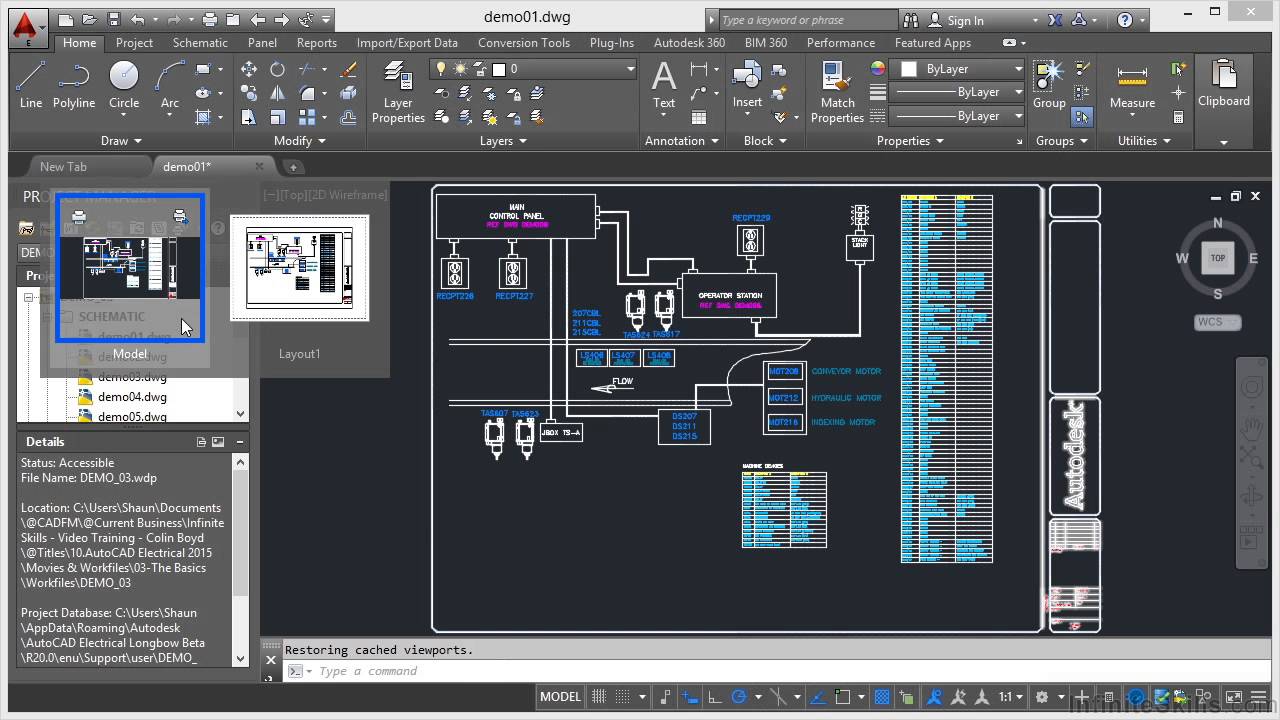Expand the Layers panel

coord(502,141)
